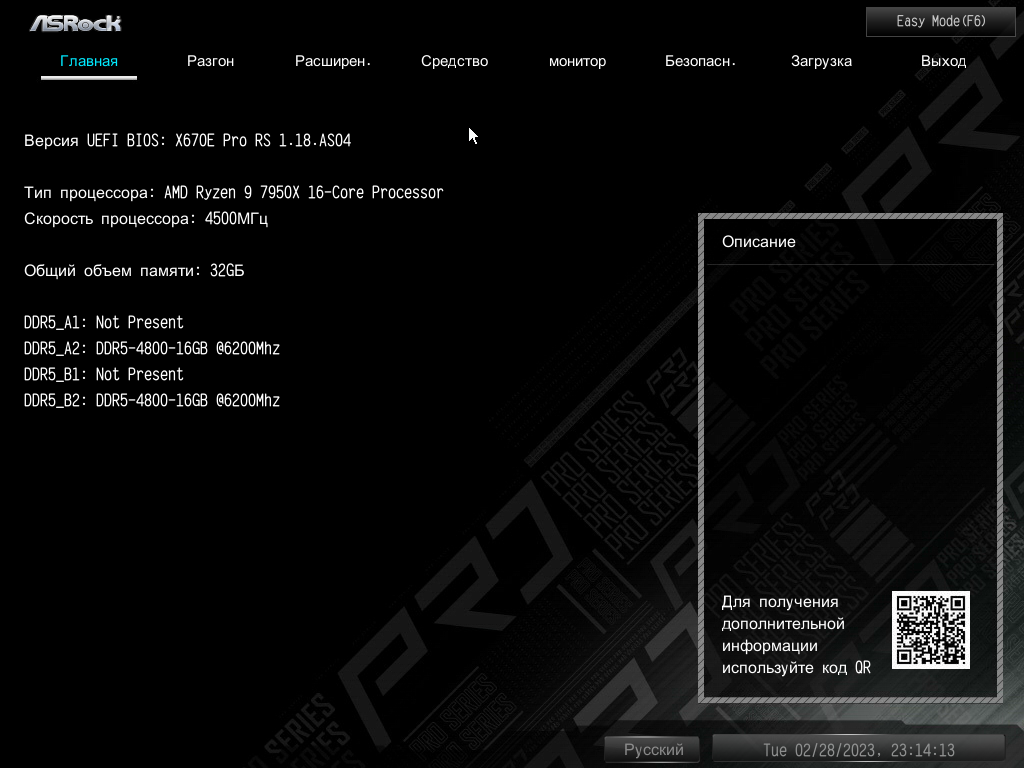Select the Версия UEFI BIOS line
This screenshot has height=768, width=1024.
[x=187, y=140]
